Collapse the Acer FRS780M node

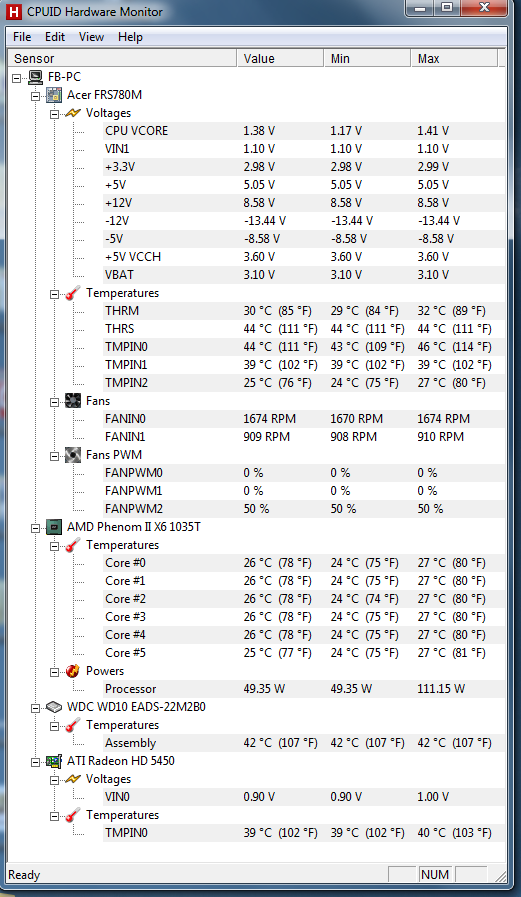point(37,95)
